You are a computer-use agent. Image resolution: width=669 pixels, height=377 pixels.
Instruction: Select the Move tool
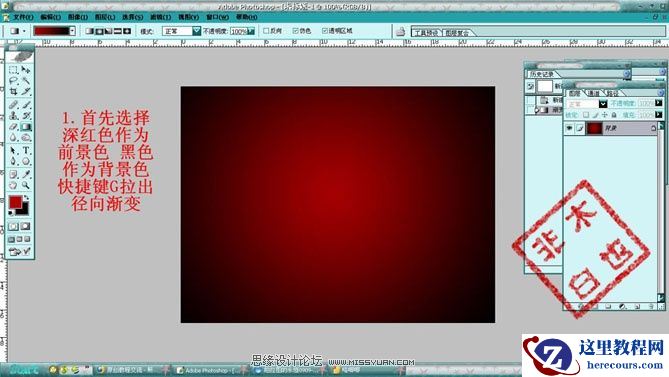[26, 69]
